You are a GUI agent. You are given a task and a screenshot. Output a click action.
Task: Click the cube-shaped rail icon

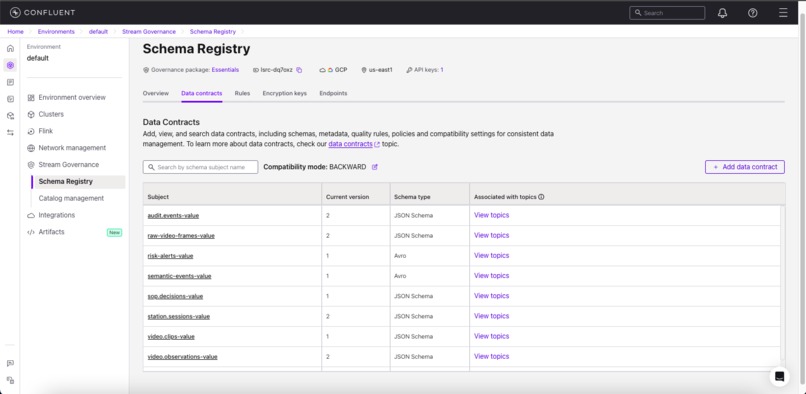(x=10, y=116)
